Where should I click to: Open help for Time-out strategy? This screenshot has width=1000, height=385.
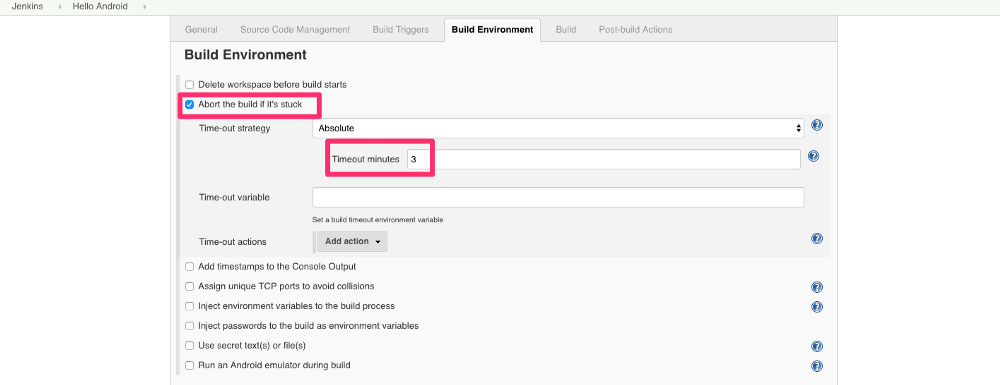click(x=816, y=125)
